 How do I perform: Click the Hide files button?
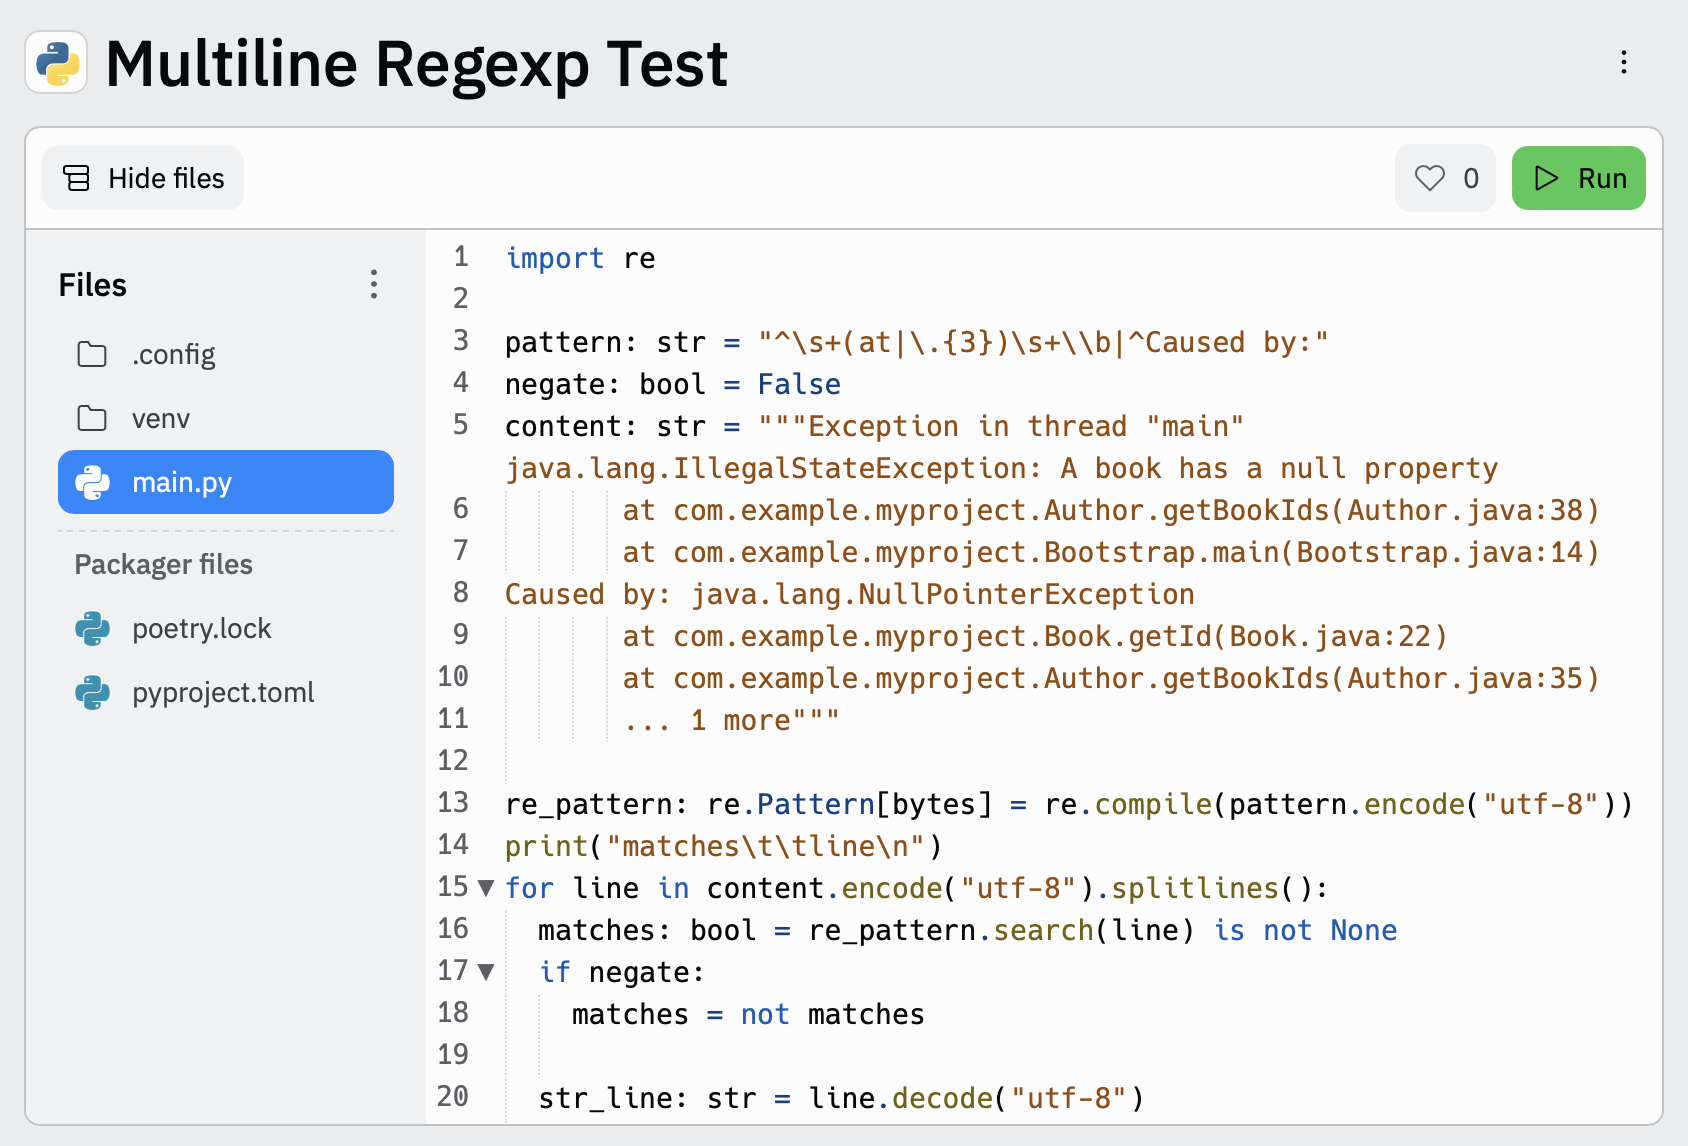click(x=142, y=177)
